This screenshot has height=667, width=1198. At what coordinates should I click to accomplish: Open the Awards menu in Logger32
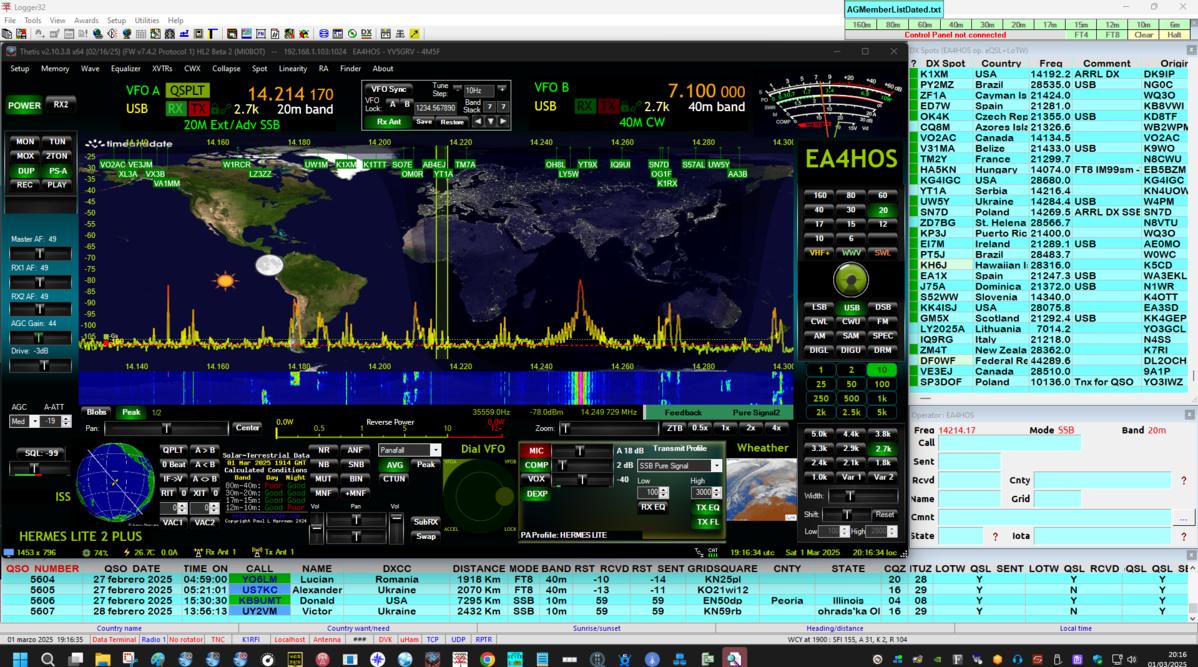[86, 20]
